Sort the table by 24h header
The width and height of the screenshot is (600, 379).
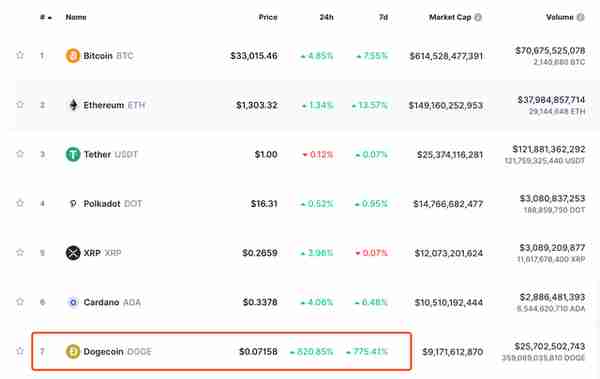326,17
